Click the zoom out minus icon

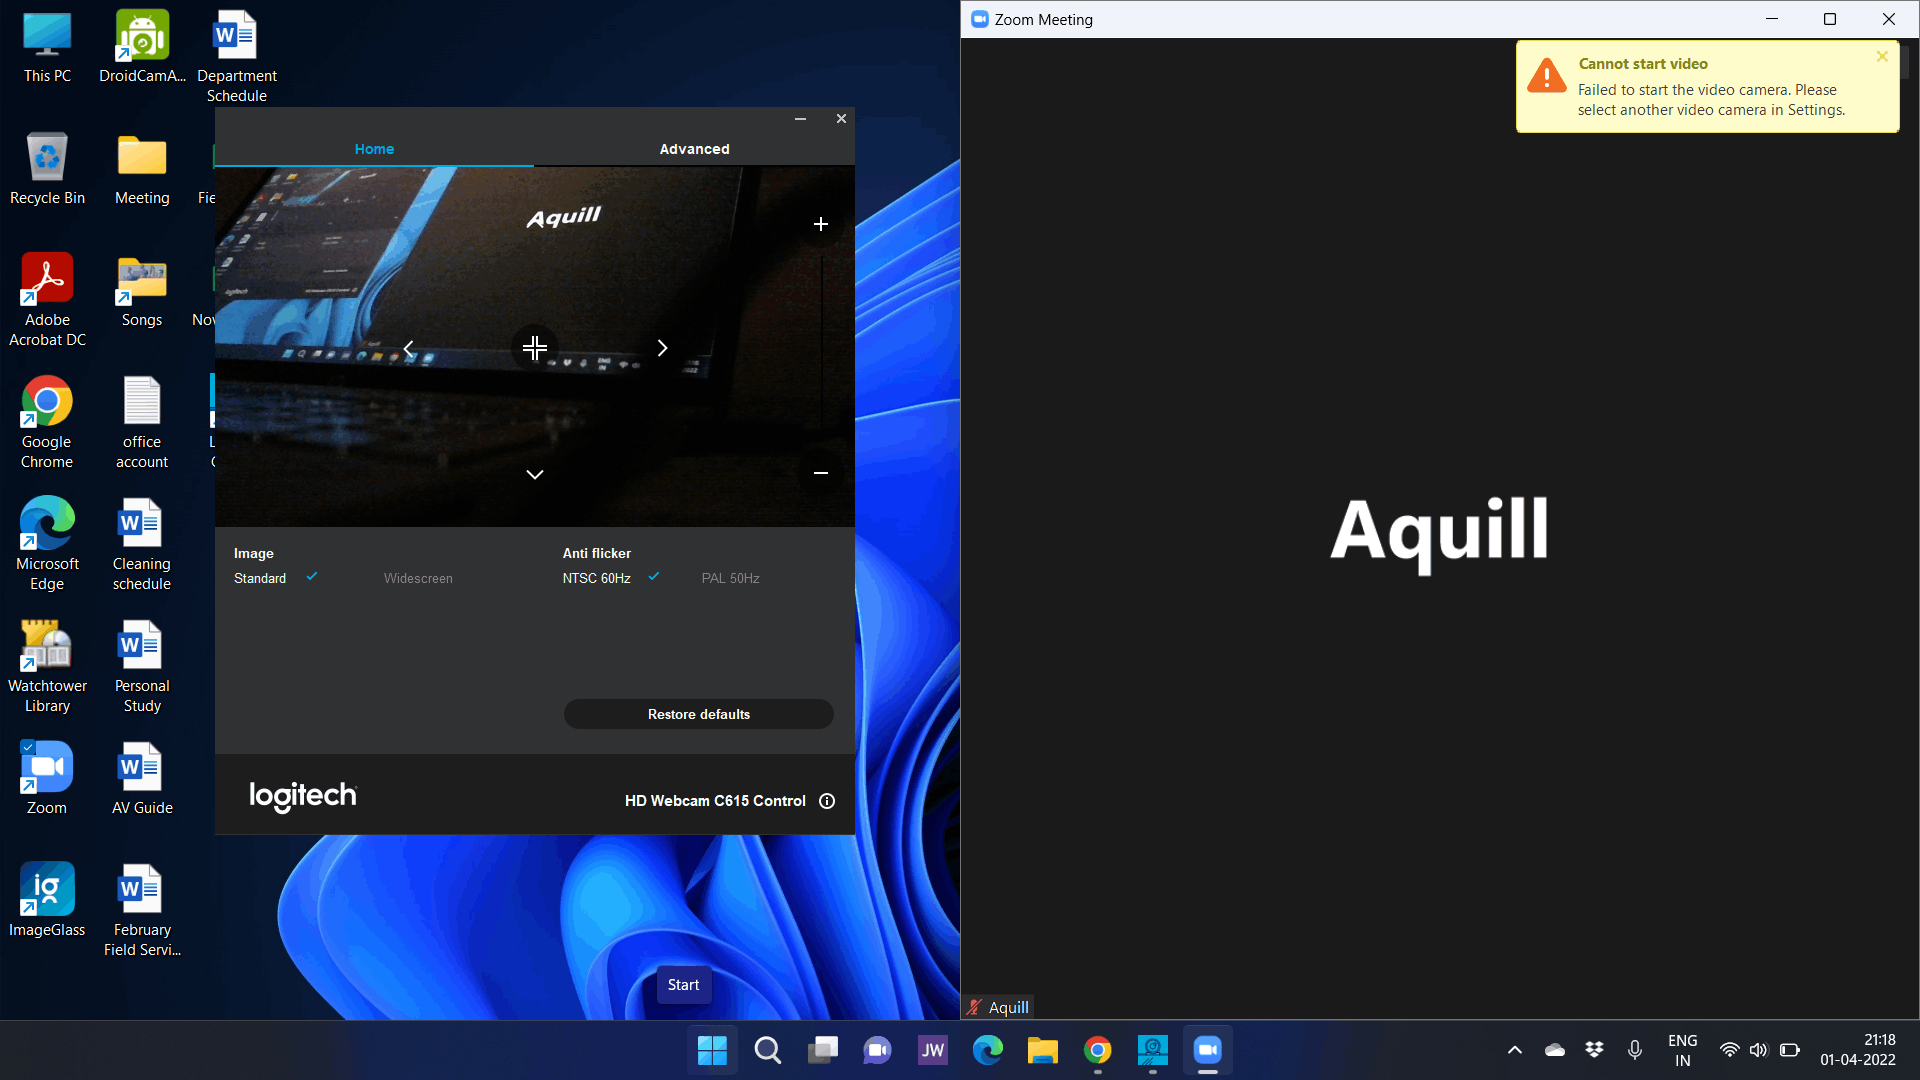pos(820,472)
